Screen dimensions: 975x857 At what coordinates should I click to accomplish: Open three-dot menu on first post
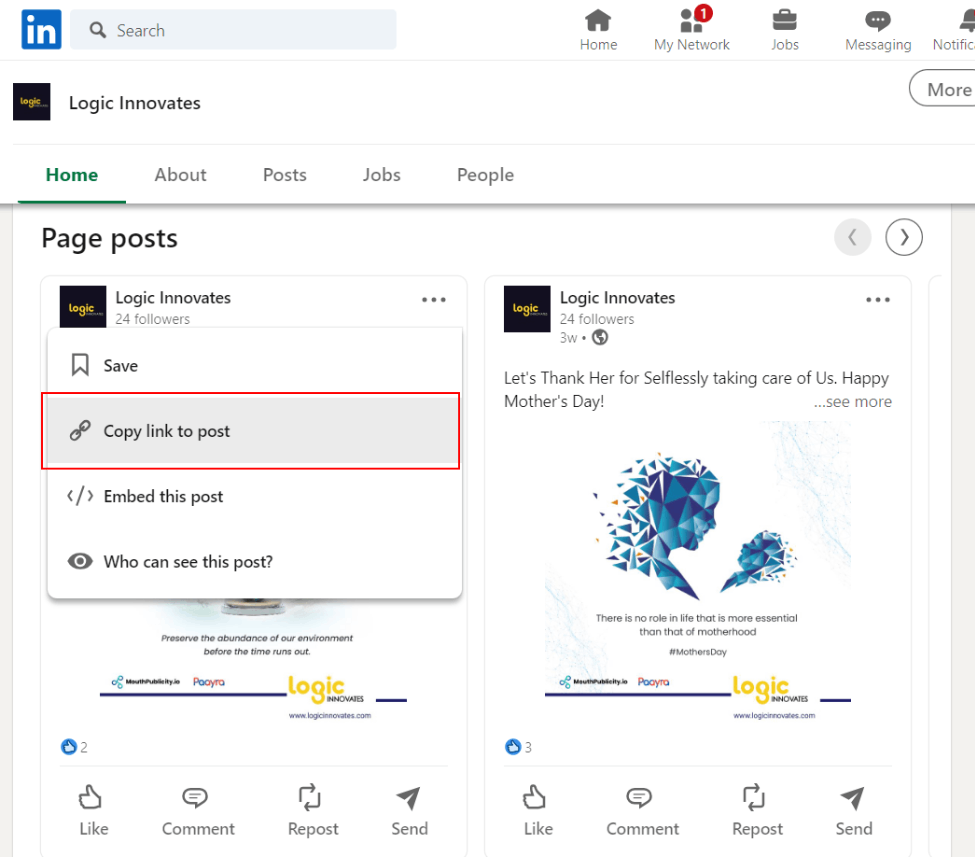click(433, 300)
